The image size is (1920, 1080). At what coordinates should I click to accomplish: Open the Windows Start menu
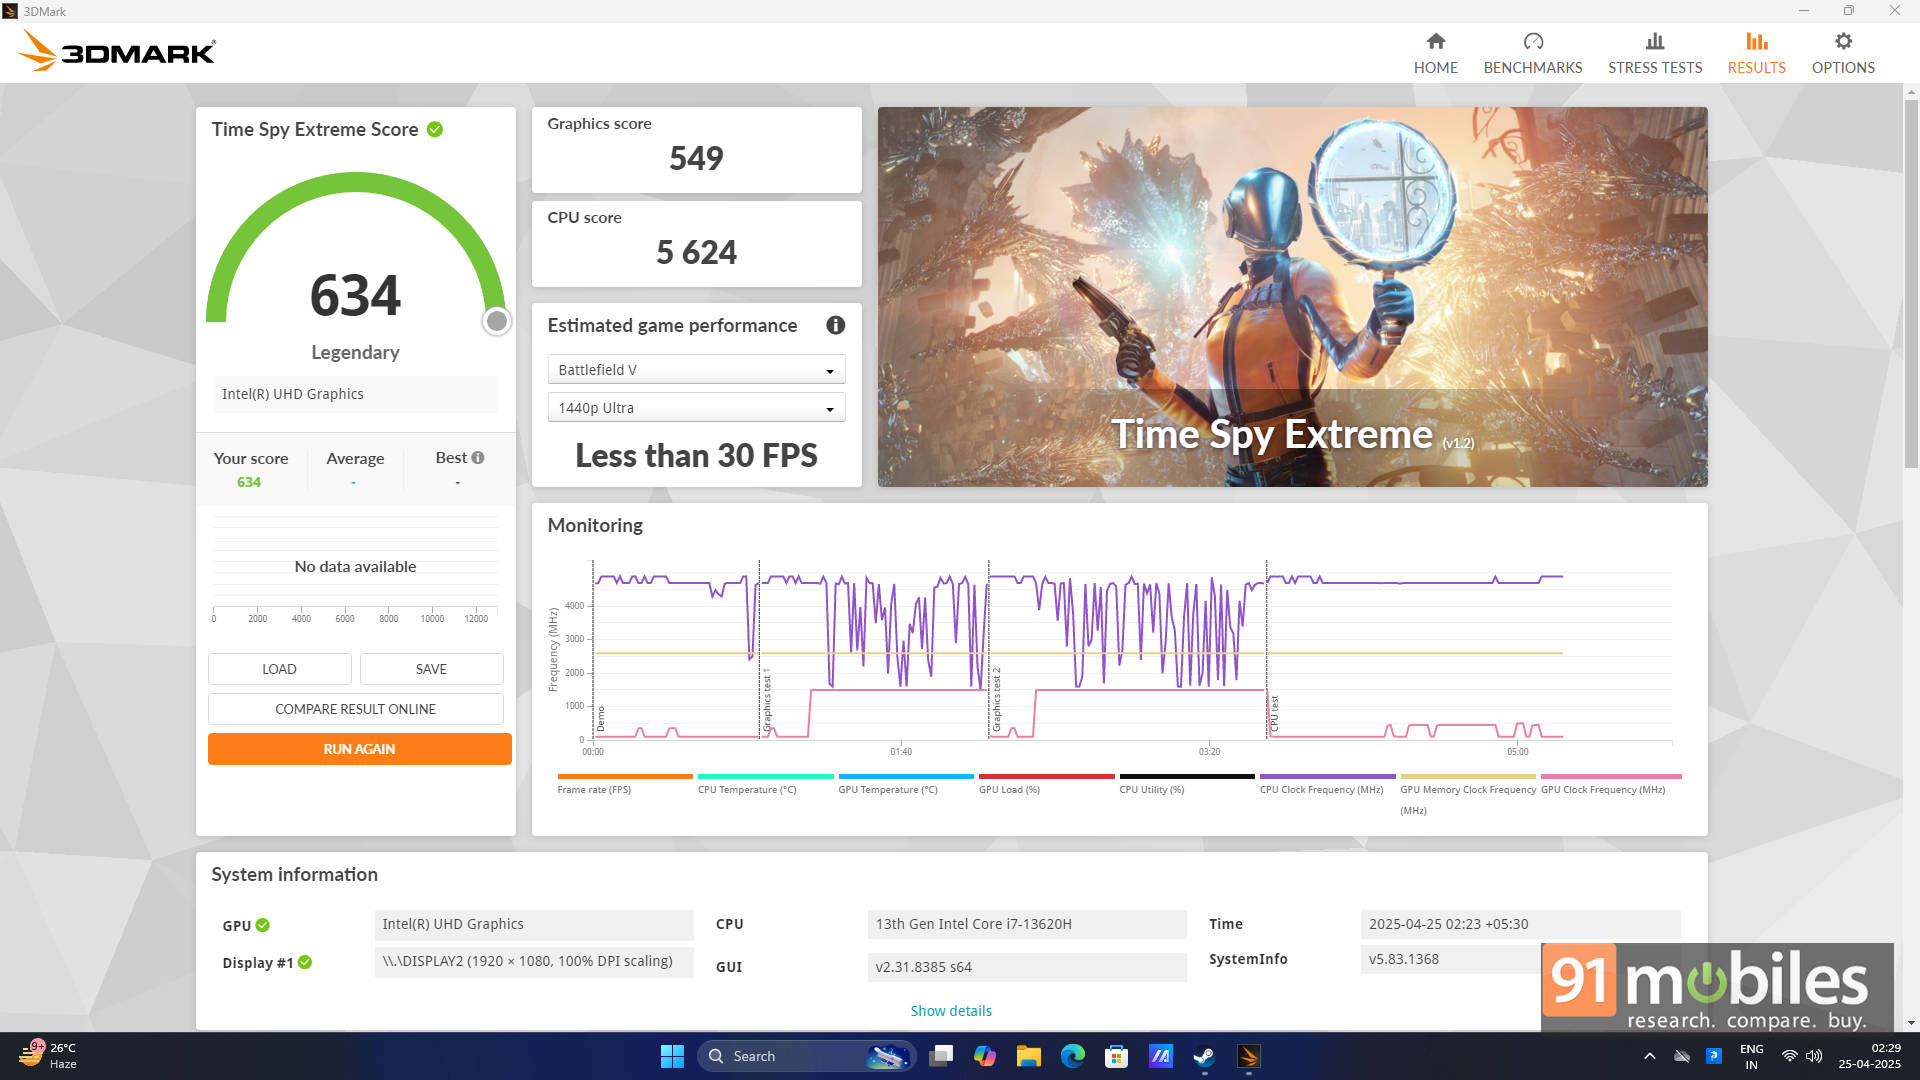[x=672, y=1056]
